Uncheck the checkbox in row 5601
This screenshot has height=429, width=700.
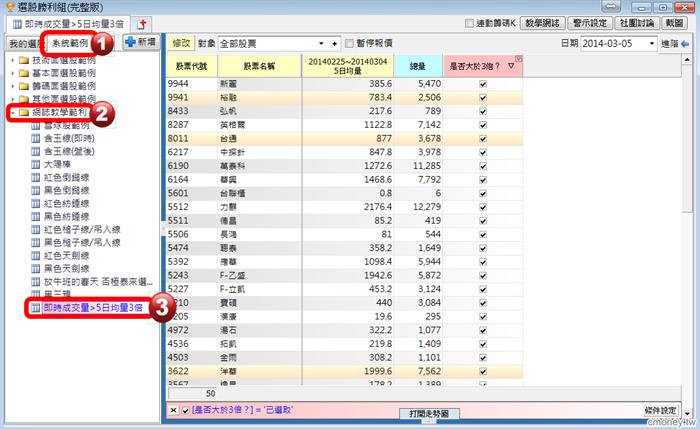483,193
